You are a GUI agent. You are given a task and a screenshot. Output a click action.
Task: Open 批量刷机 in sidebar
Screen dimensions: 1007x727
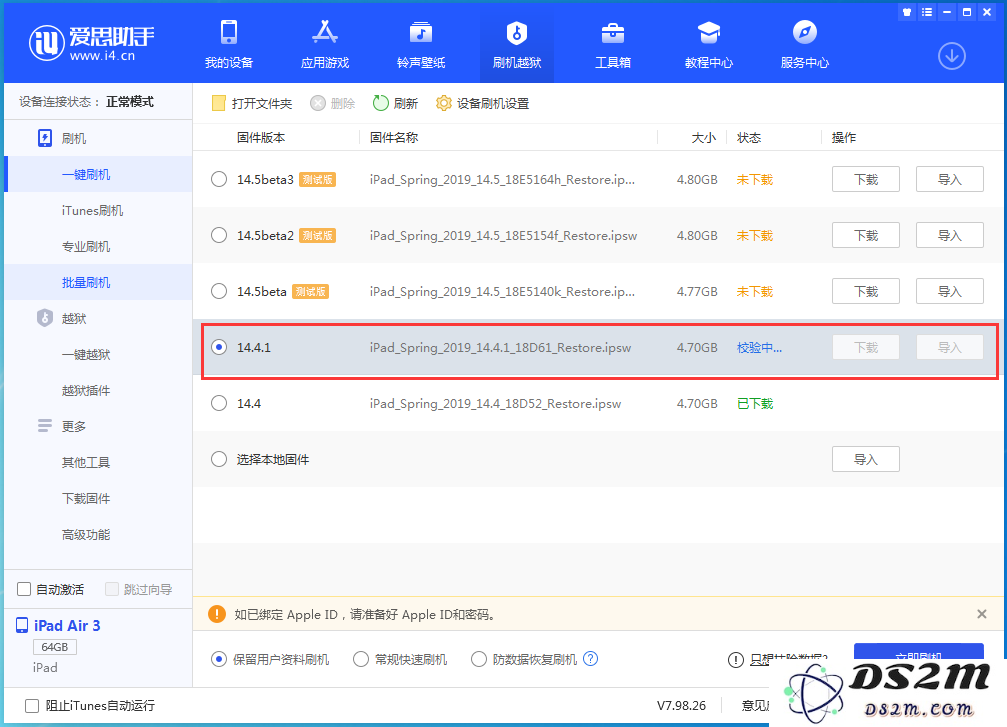86,283
